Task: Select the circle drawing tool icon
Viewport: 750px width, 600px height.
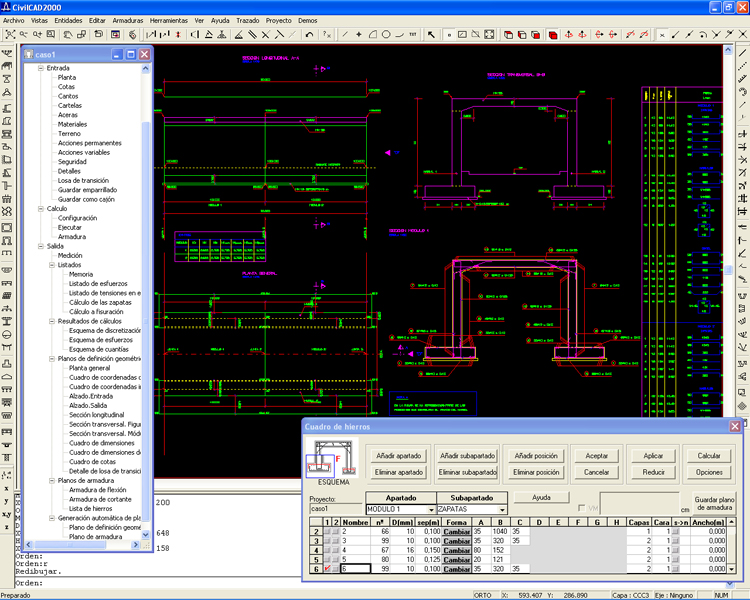Action: [x=386, y=34]
